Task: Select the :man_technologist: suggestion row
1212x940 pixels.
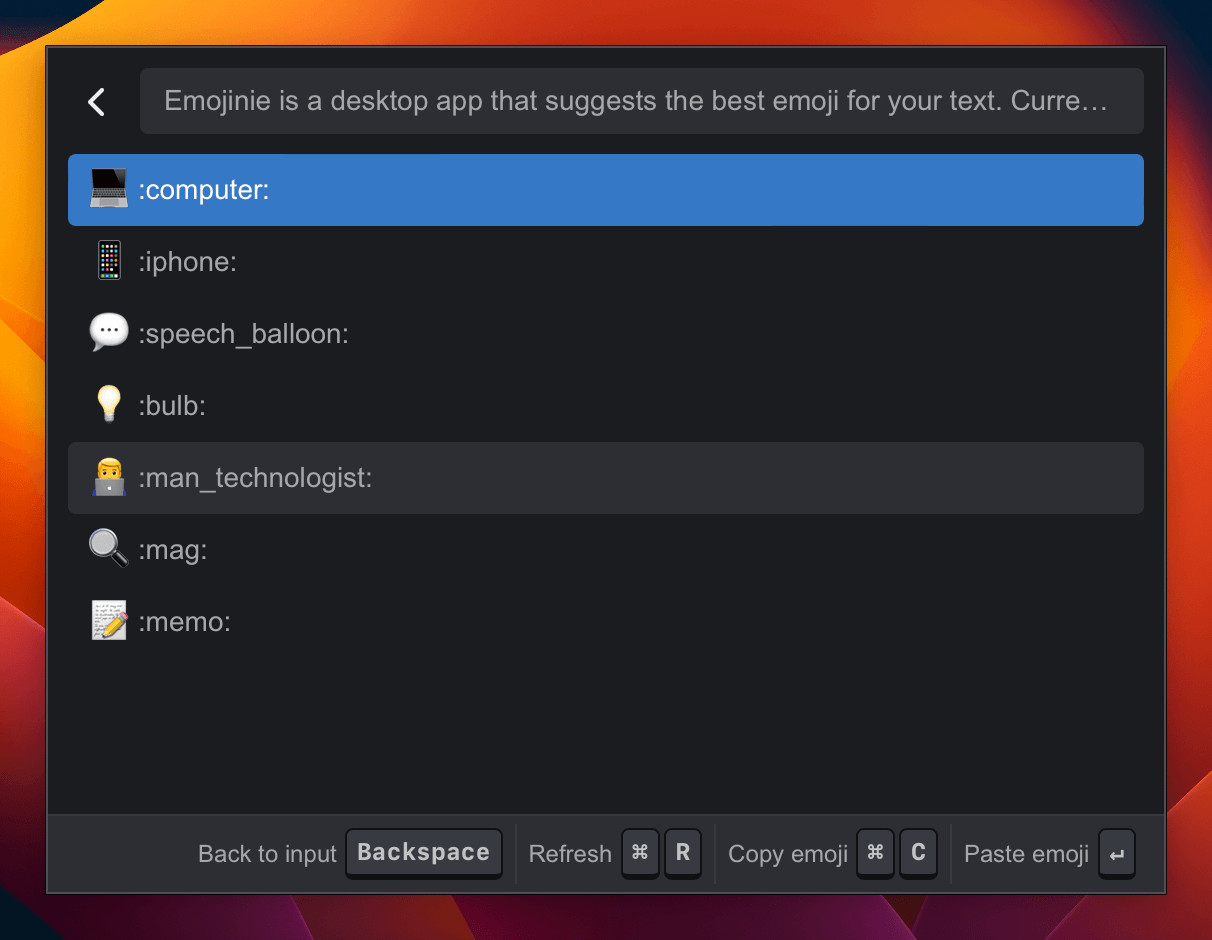Action: coord(605,478)
